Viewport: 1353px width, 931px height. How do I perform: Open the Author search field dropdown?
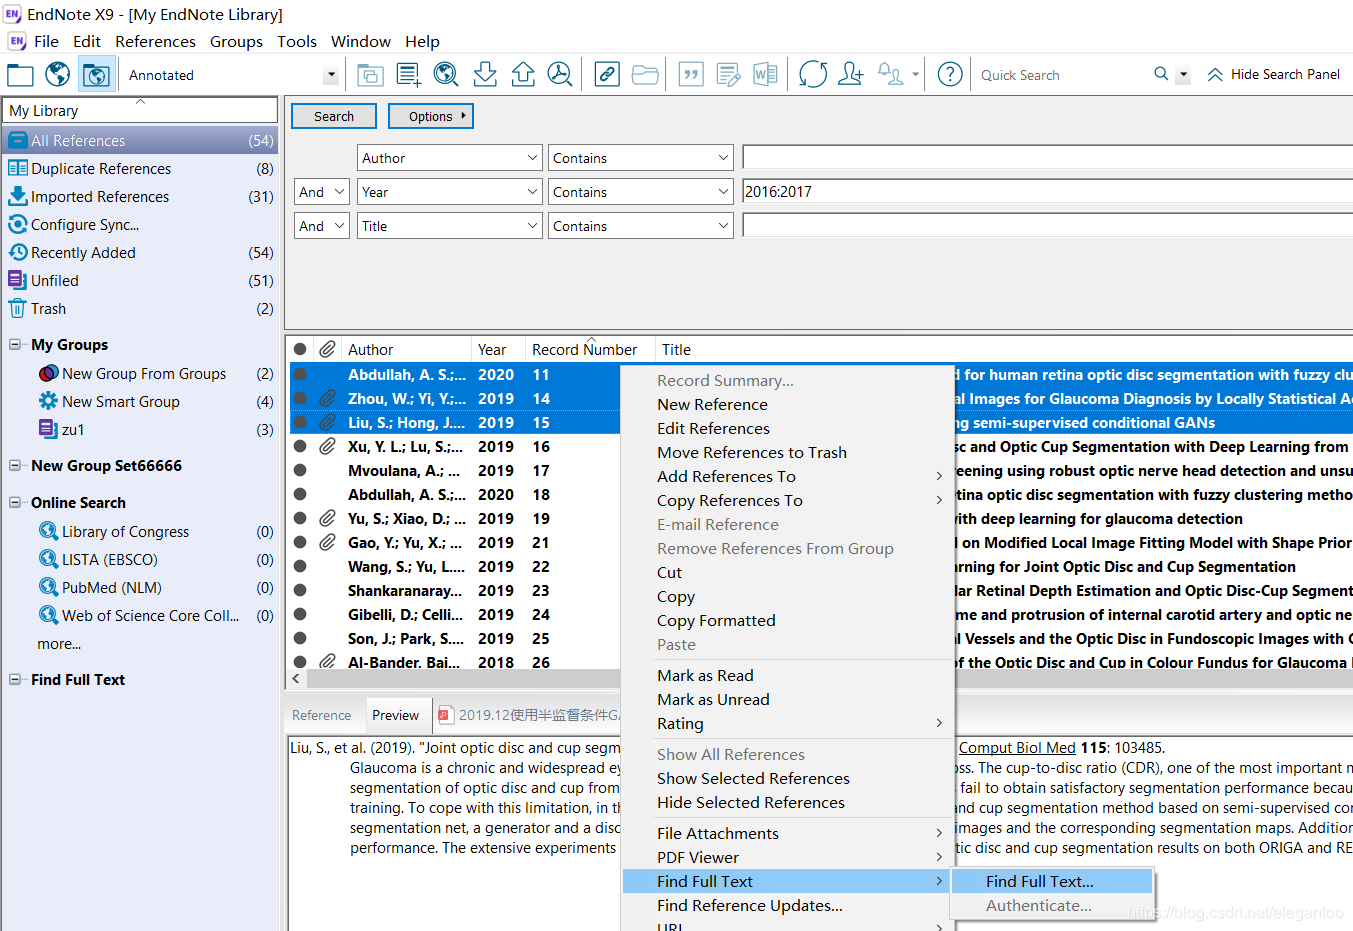tap(532, 158)
